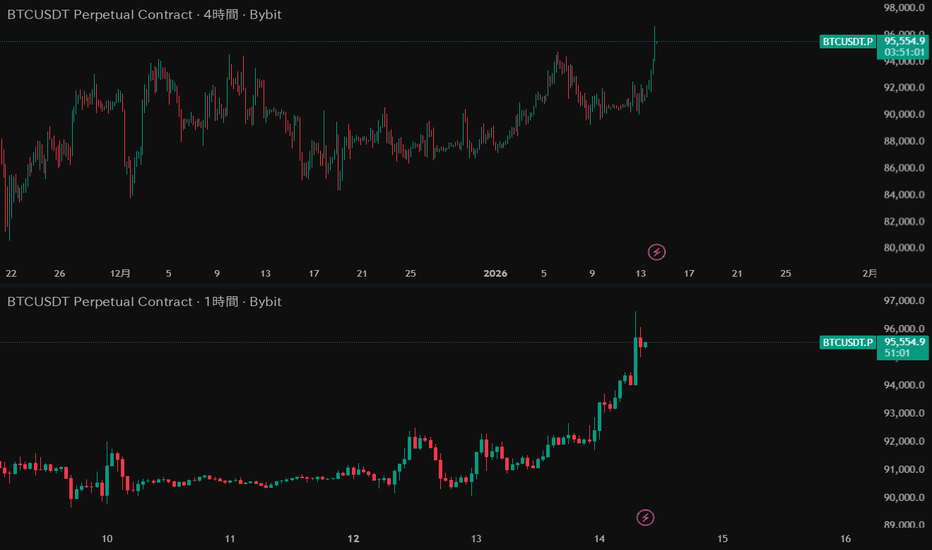Click 90,000.0 on the 4時間 chart price axis

tap(904, 114)
